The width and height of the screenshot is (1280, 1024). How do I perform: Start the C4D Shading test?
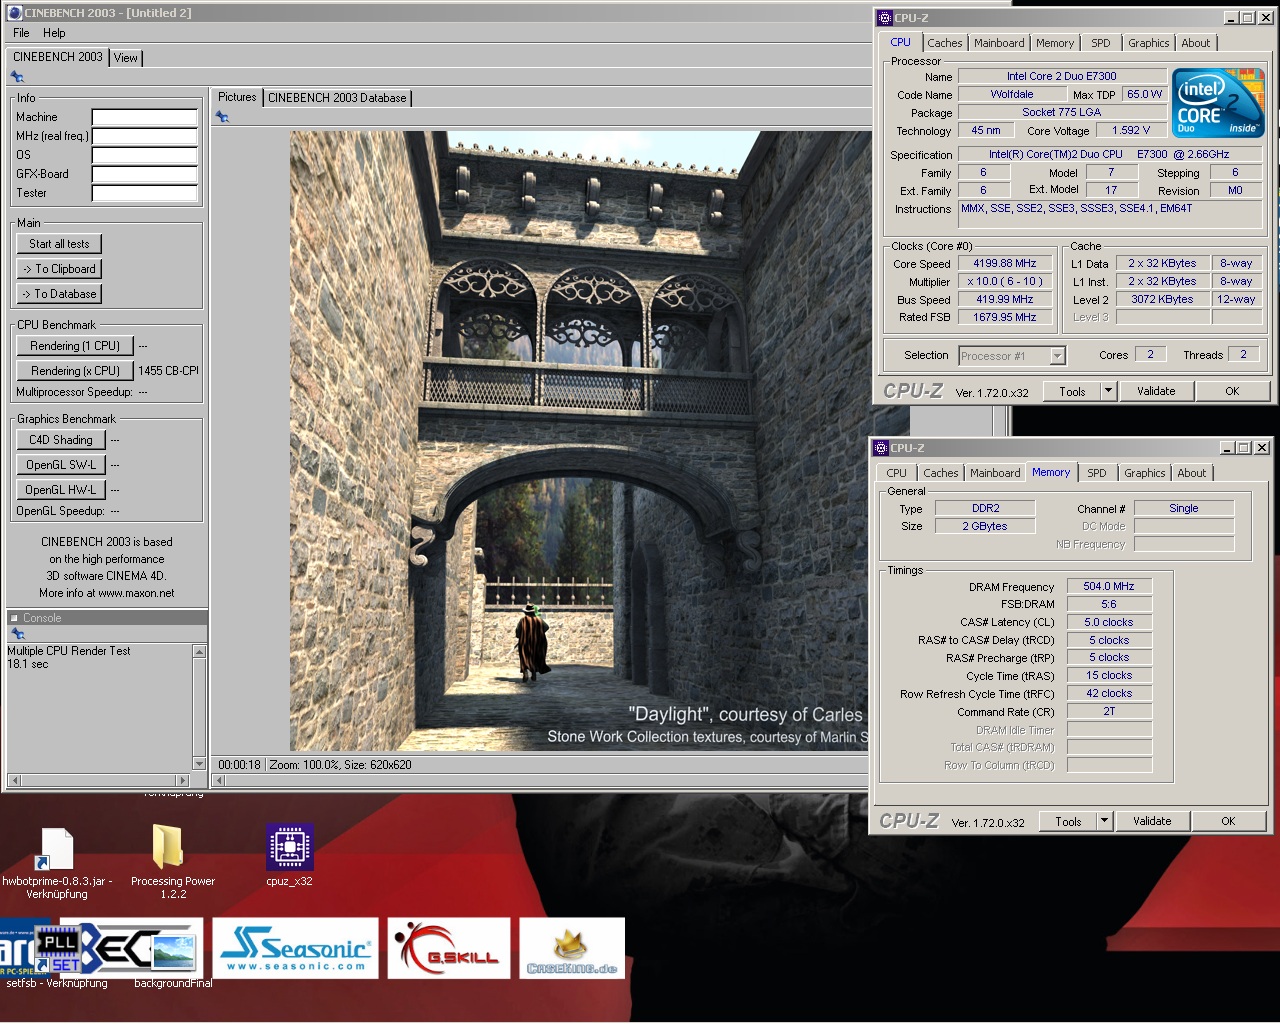tap(60, 440)
